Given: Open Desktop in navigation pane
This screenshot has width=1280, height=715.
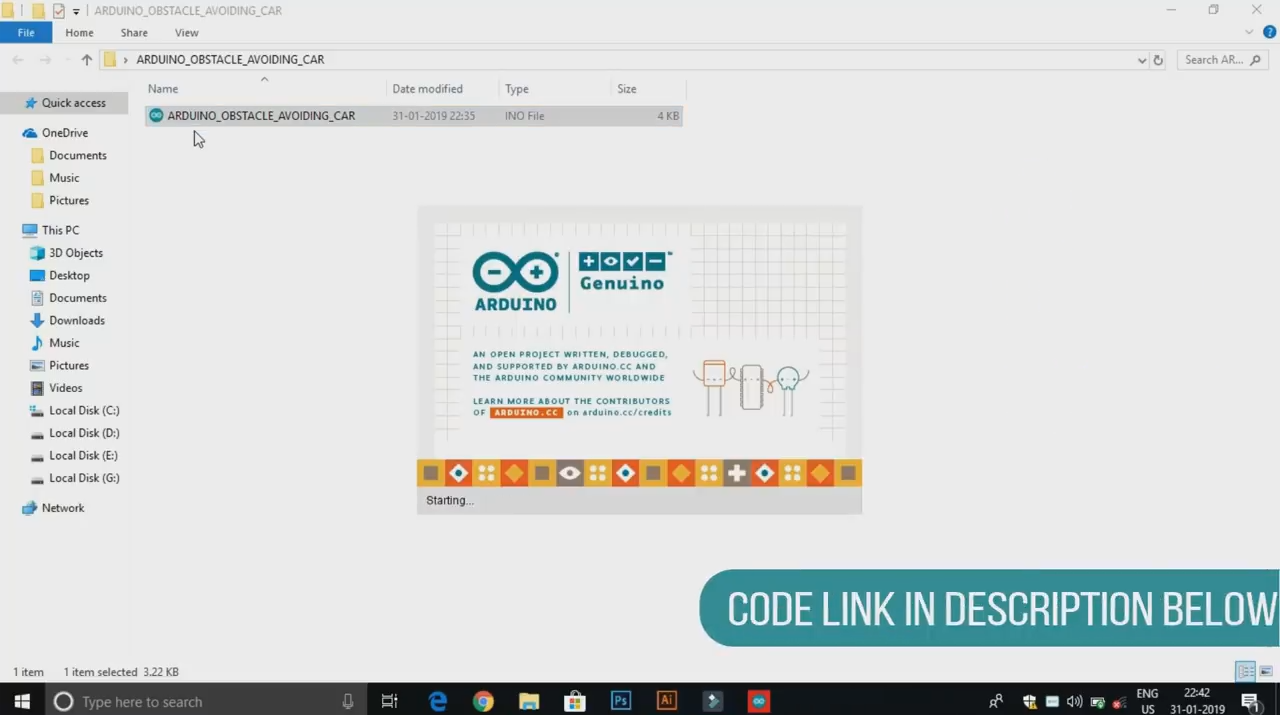Looking at the screenshot, I should [69, 275].
